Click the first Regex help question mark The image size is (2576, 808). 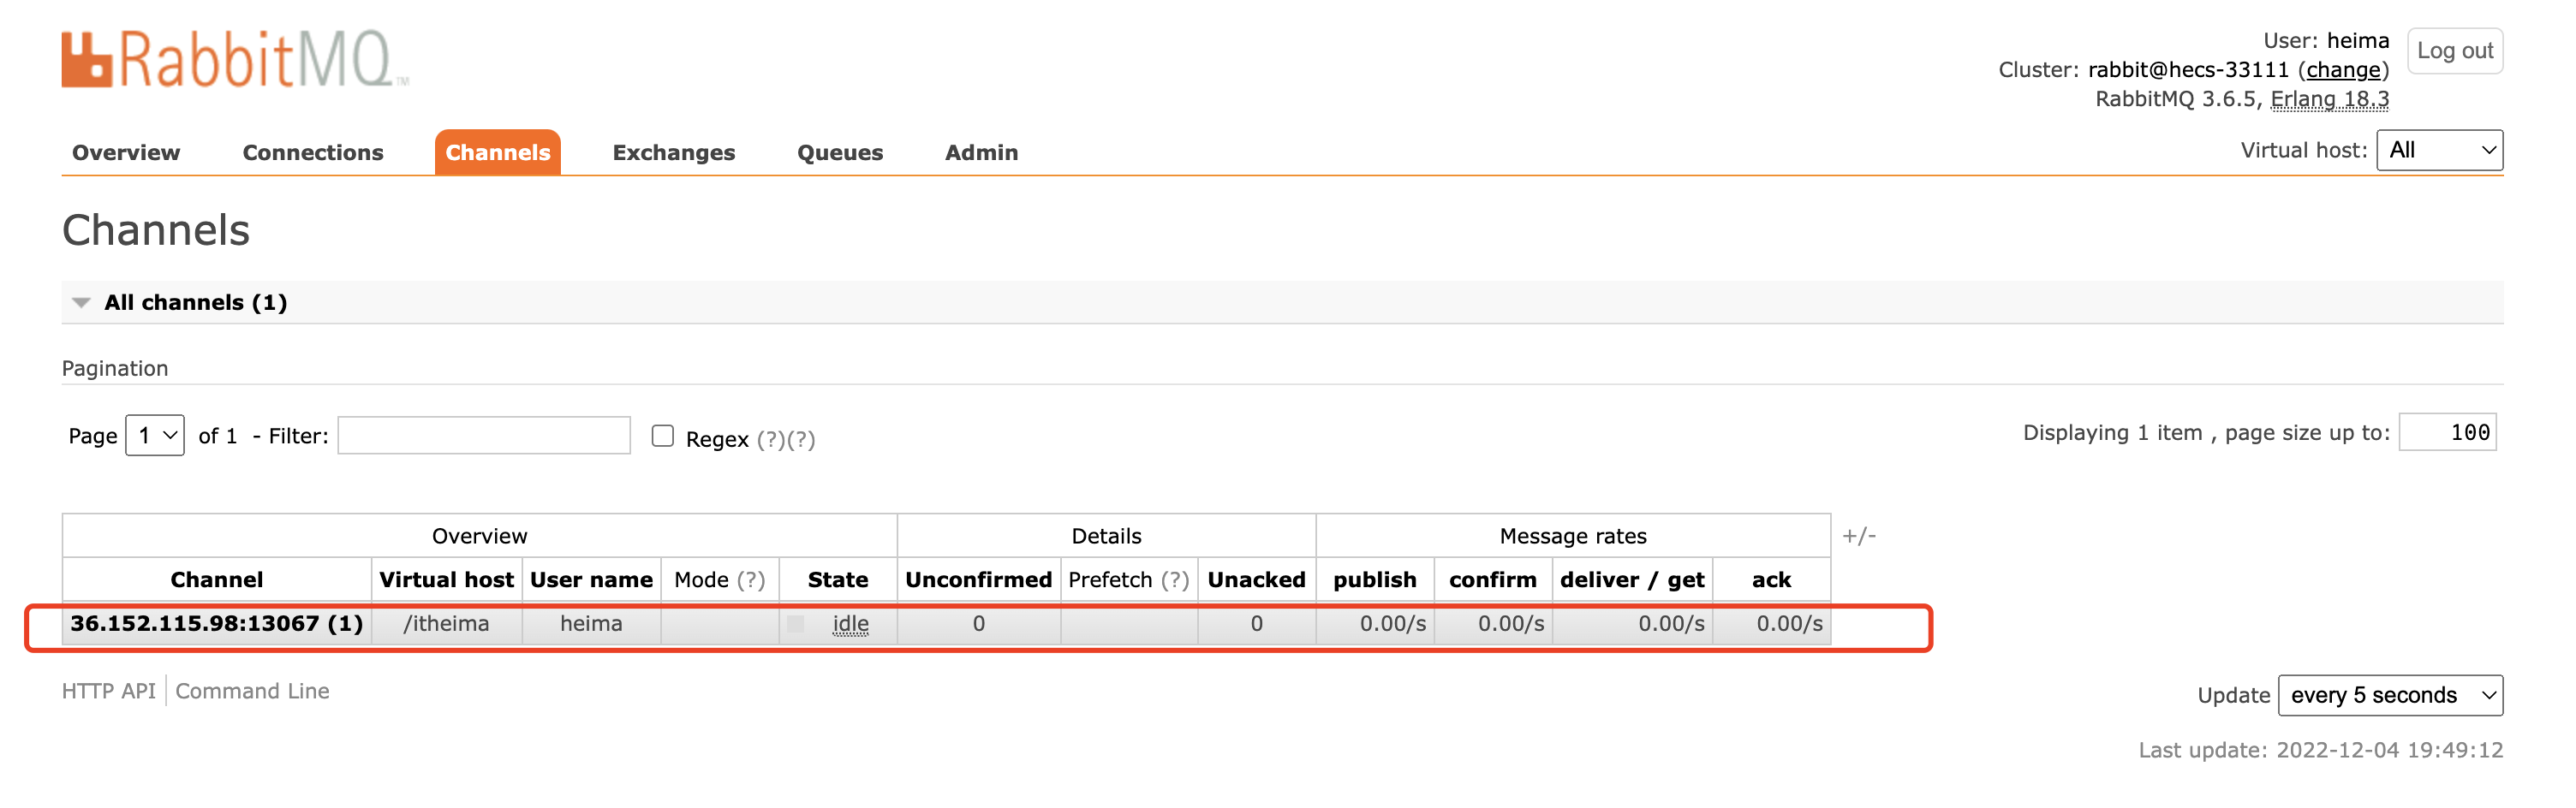(771, 440)
